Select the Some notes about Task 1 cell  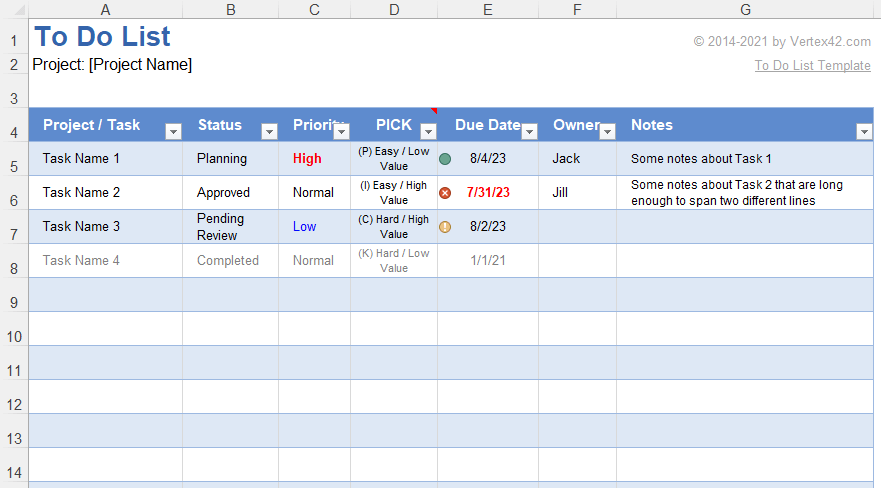click(x=745, y=158)
